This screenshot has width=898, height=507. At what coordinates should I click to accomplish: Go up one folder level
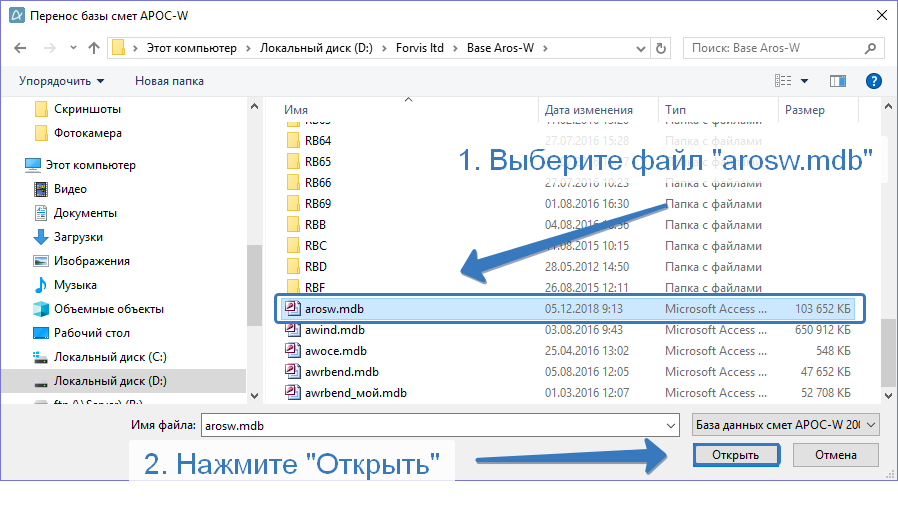94,48
